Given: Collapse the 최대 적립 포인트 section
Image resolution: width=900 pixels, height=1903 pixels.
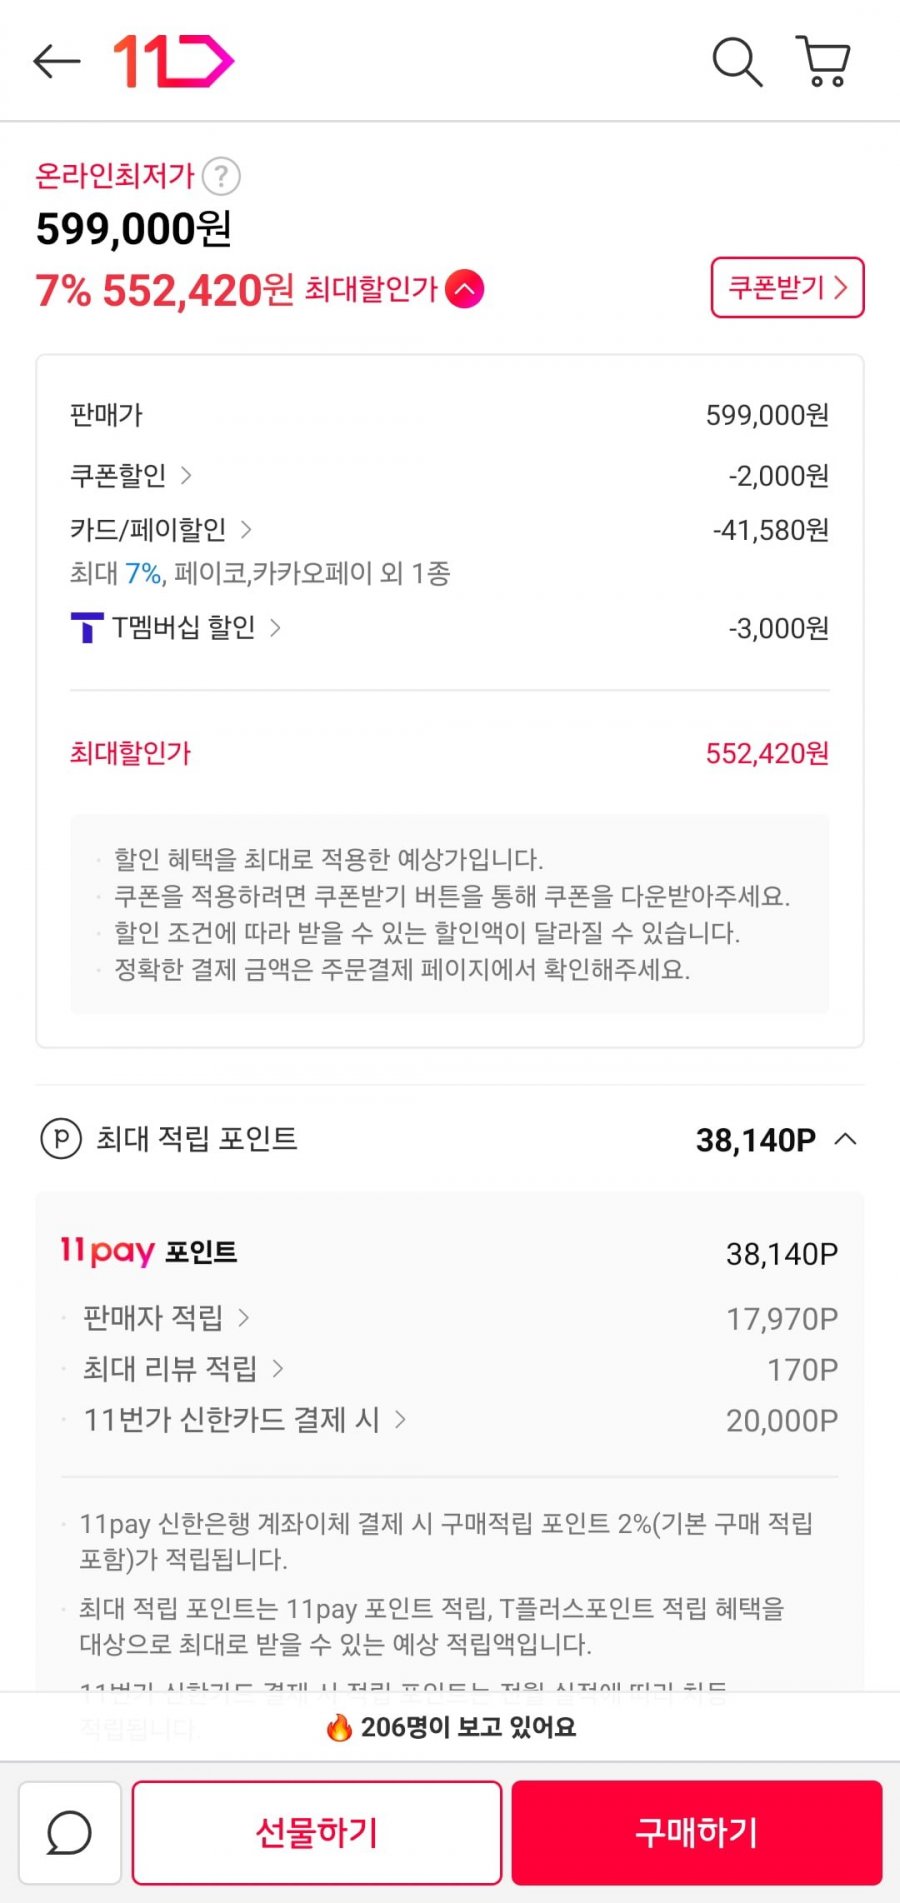Looking at the screenshot, I should coord(845,1139).
